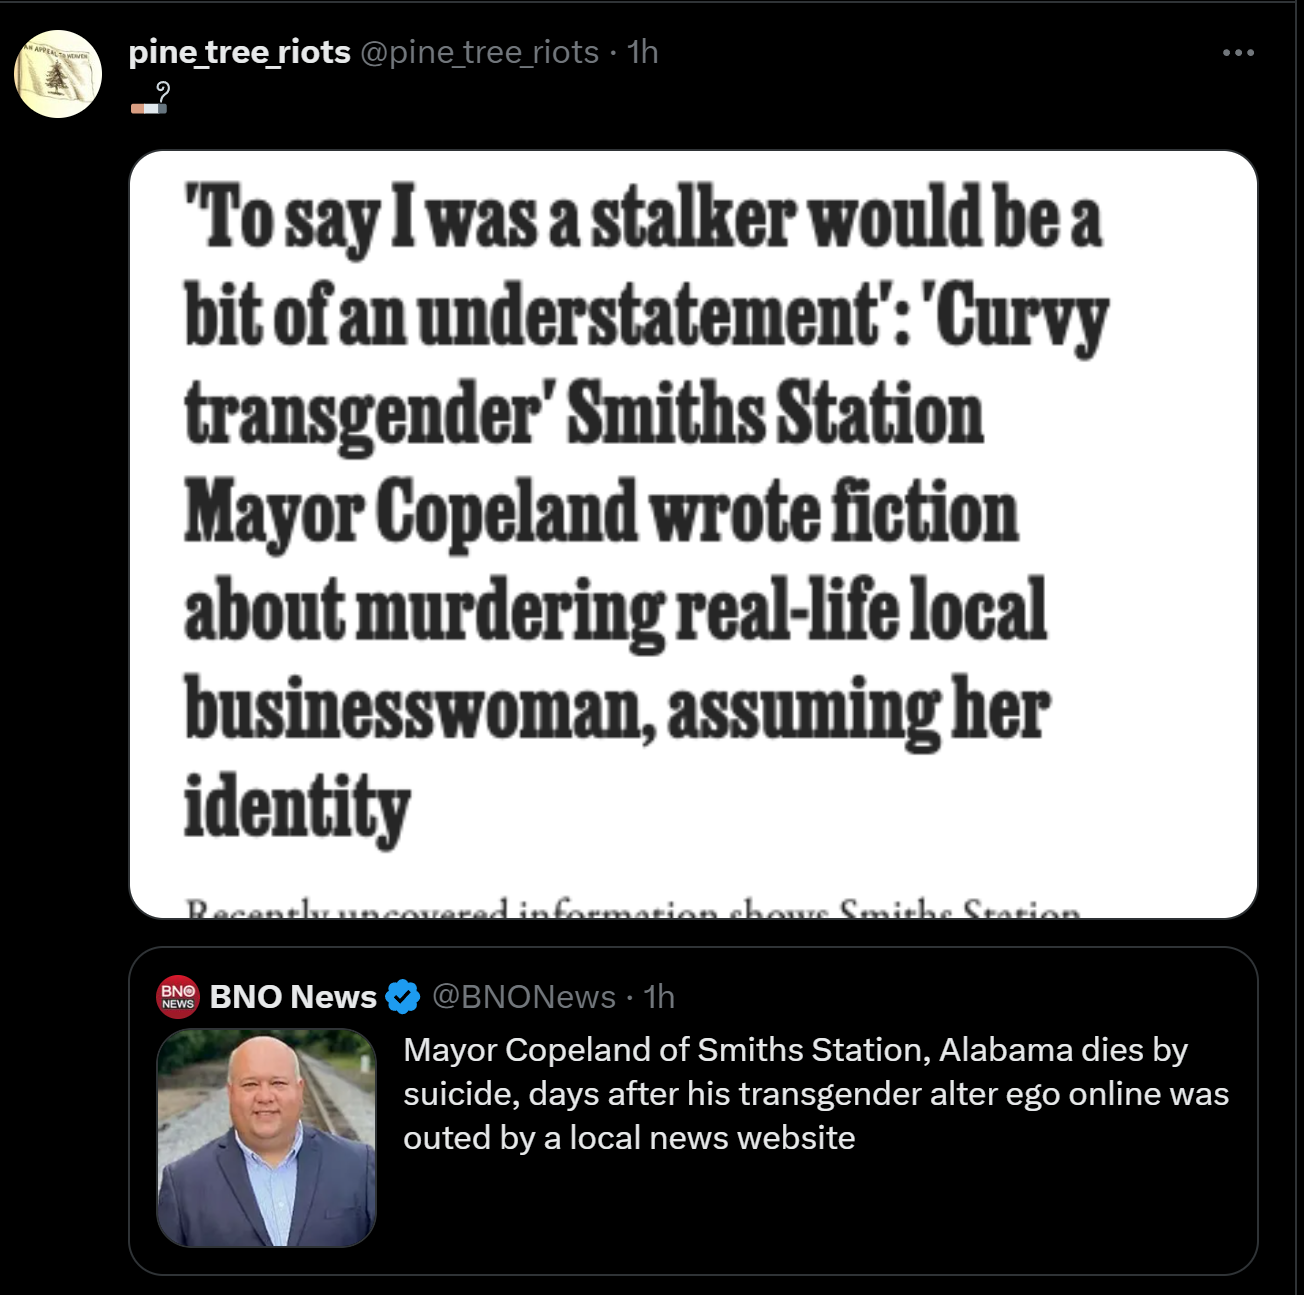Image resolution: width=1304 pixels, height=1295 pixels.
Task: Click the pine_tree_riots profile avatar
Action: click(x=58, y=74)
